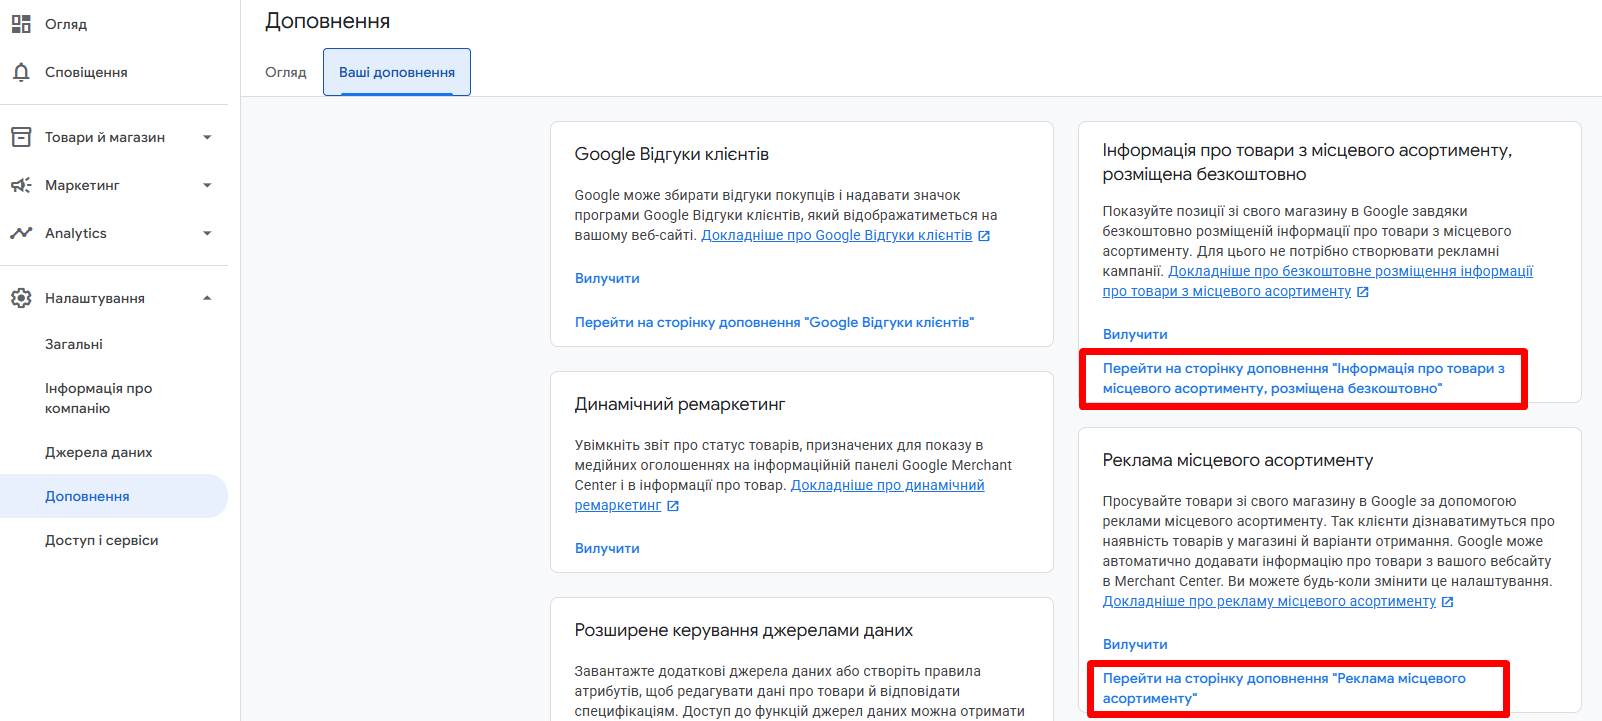Click the Маркетинг megaphone icon
1602x721 pixels.
pos(21,185)
